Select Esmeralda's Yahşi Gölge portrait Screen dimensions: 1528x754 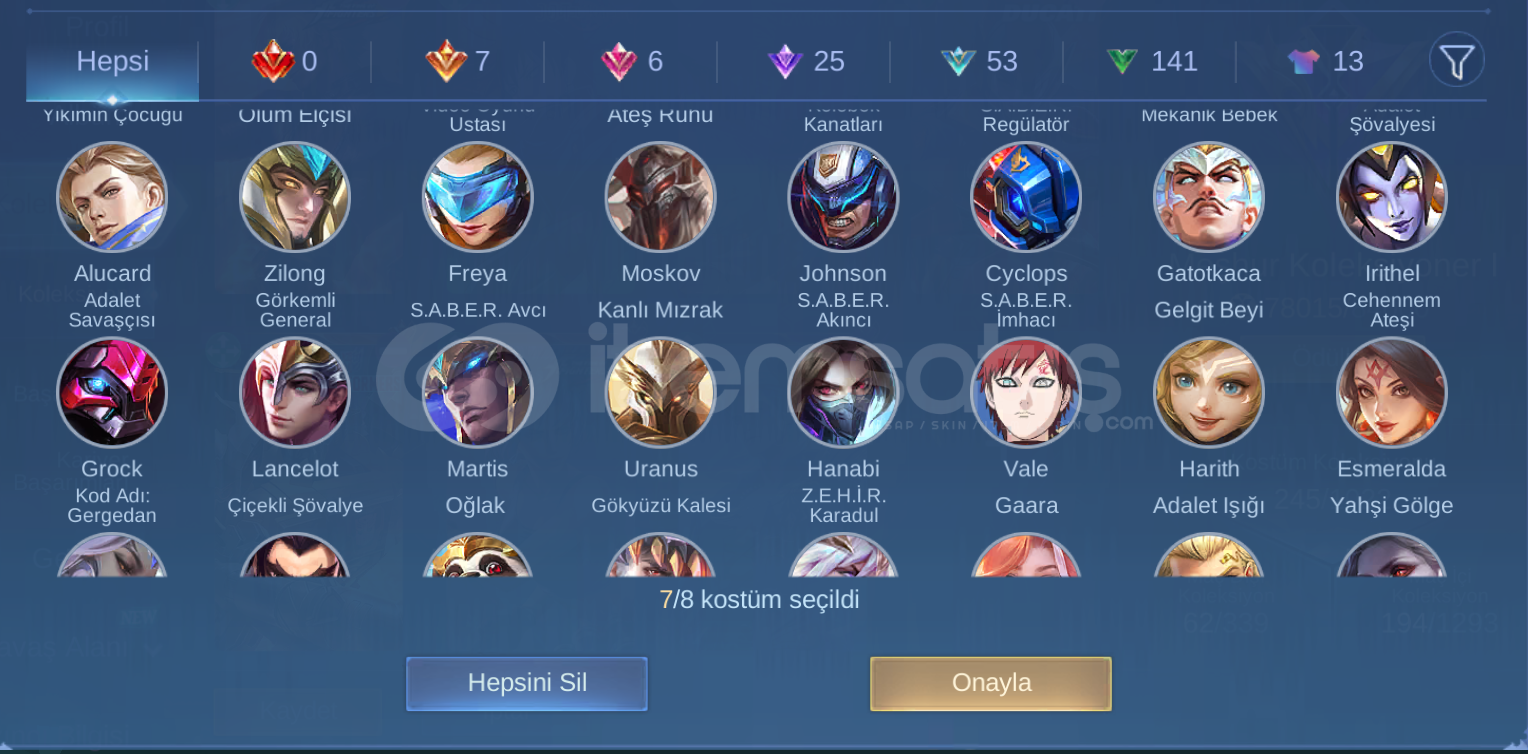coord(1392,392)
